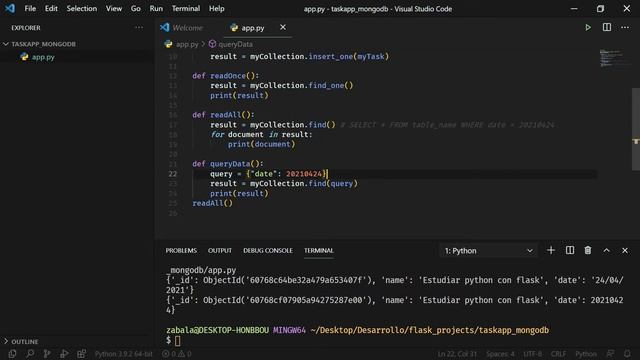This screenshot has width=640, height=360.
Task: Open app.py in the Explorer tree
Action: (x=43, y=57)
